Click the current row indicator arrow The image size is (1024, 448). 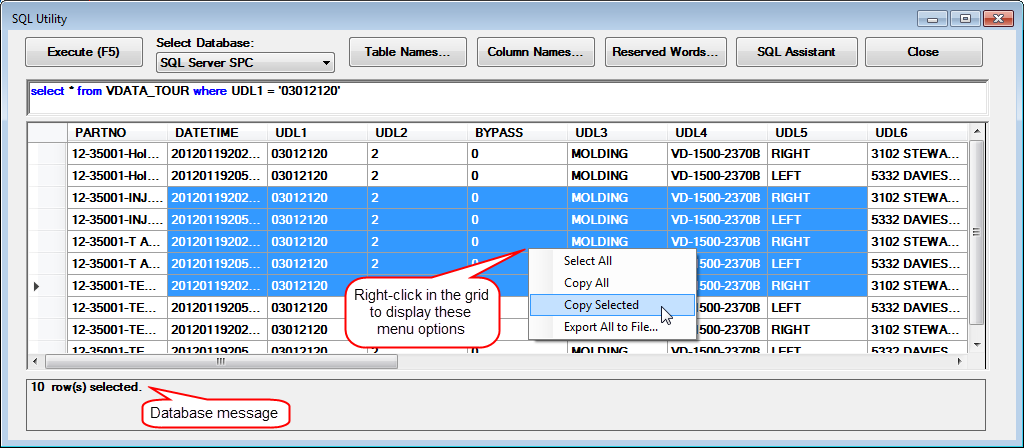coord(37,286)
